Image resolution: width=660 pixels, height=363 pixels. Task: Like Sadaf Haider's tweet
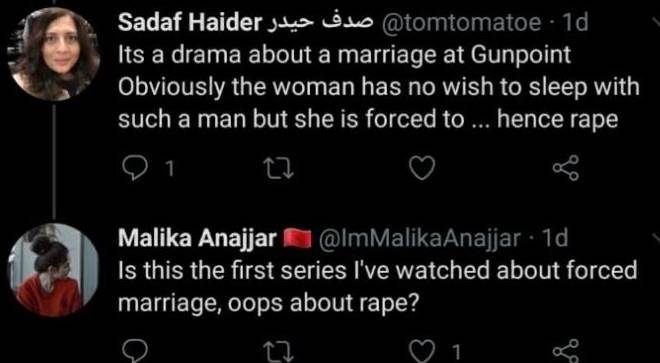coord(421,170)
